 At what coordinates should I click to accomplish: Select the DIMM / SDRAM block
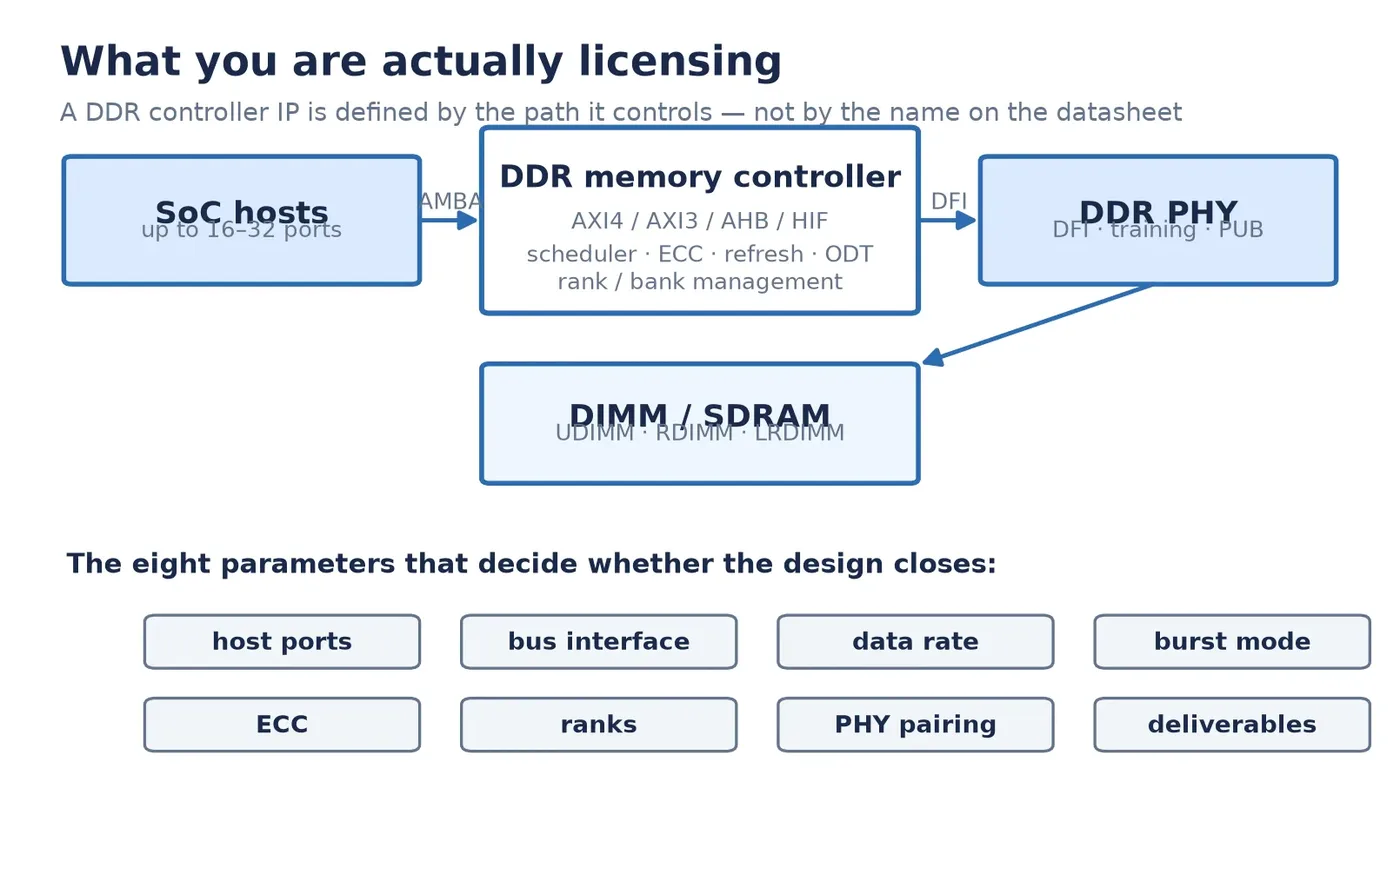(x=700, y=424)
